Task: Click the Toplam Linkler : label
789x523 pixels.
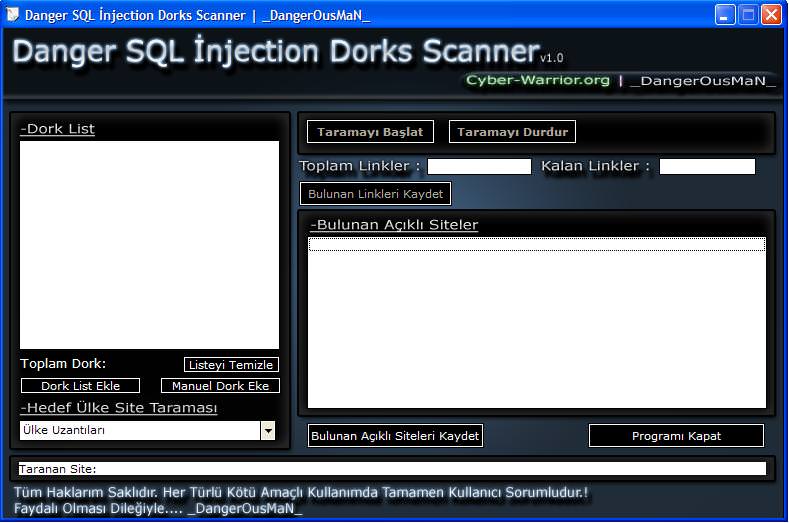Action: click(x=359, y=166)
